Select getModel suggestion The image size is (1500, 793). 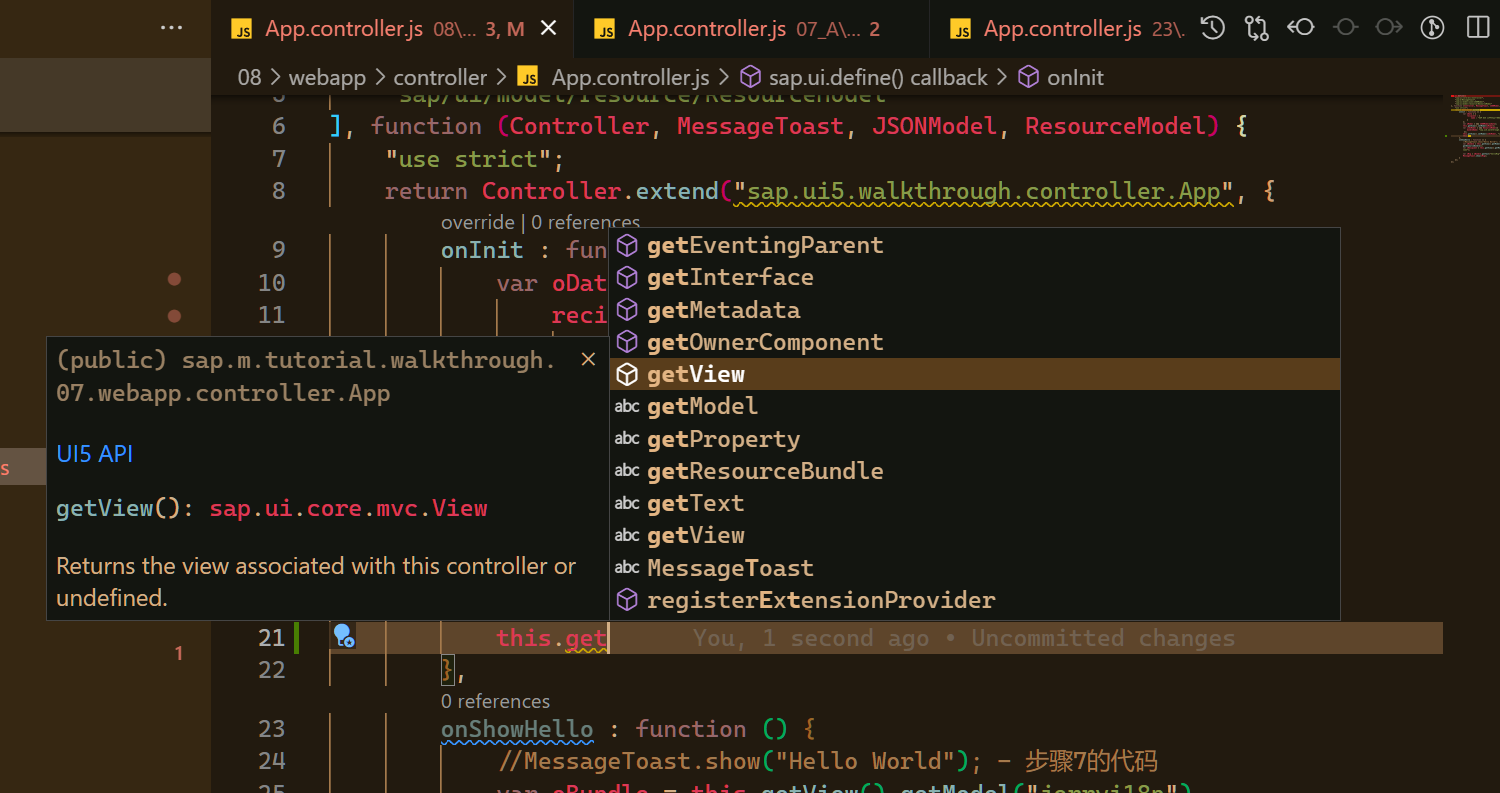point(974,406)
